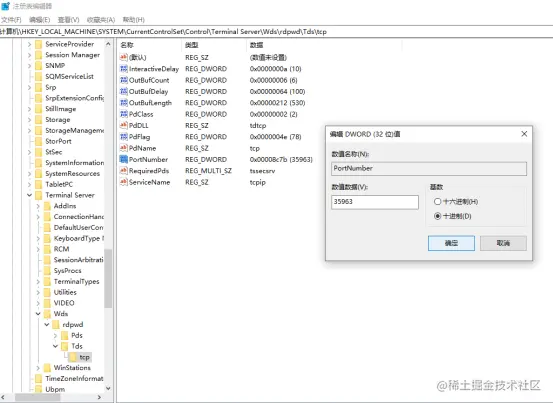
Task: Collapse the Wds tree node
Action: tap(38, 314)
